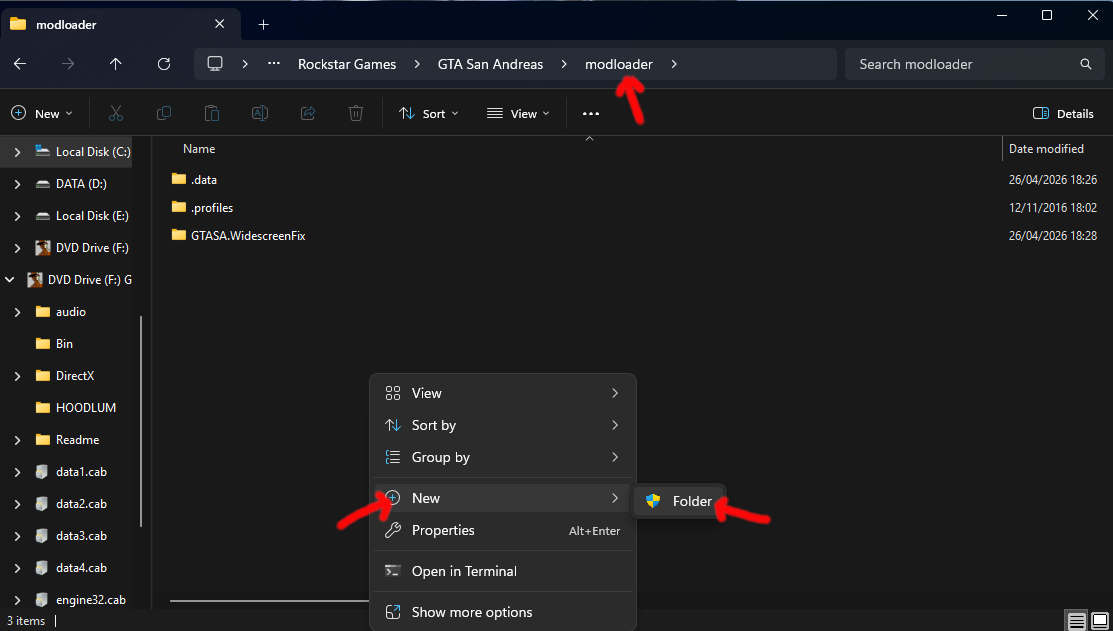Image resolution: width=1113 pixels, height=631 pixels.
Task: Click chevron after GTA San Andreas breadcrumb
Action: pos(564,64)
